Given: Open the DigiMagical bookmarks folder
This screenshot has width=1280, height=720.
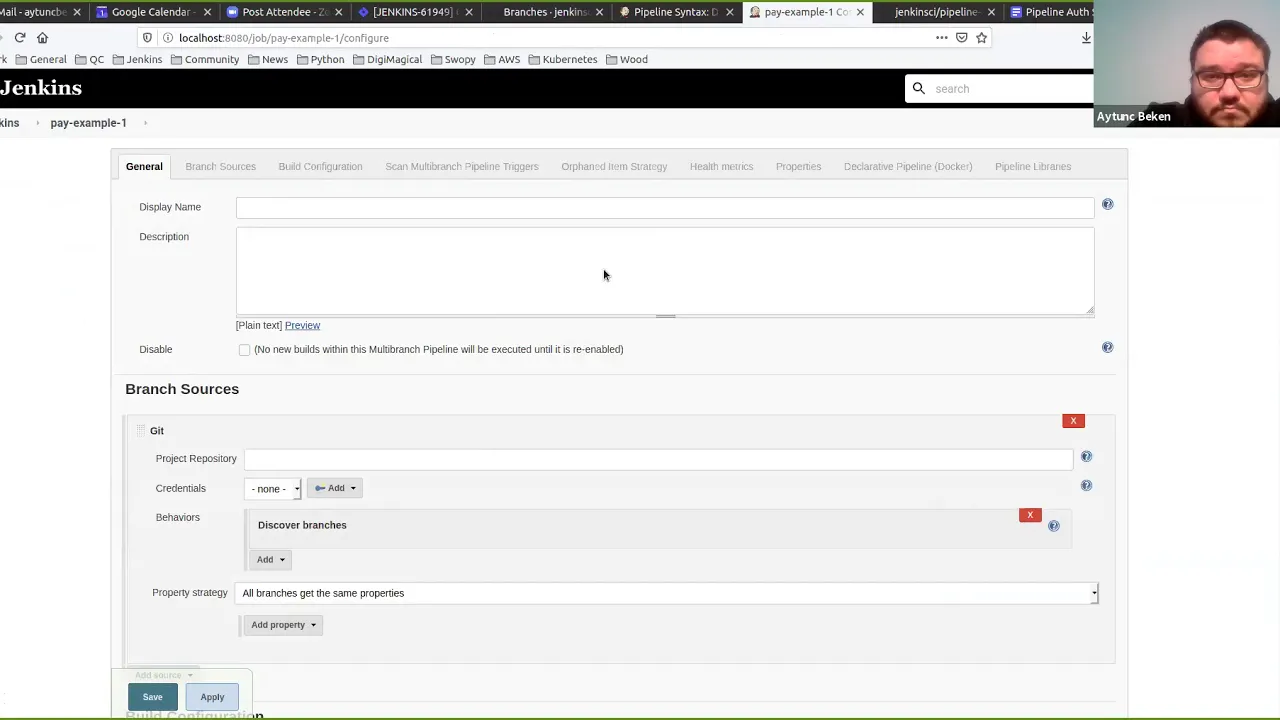Looking at the screenshot, I should tap(387, 59).
